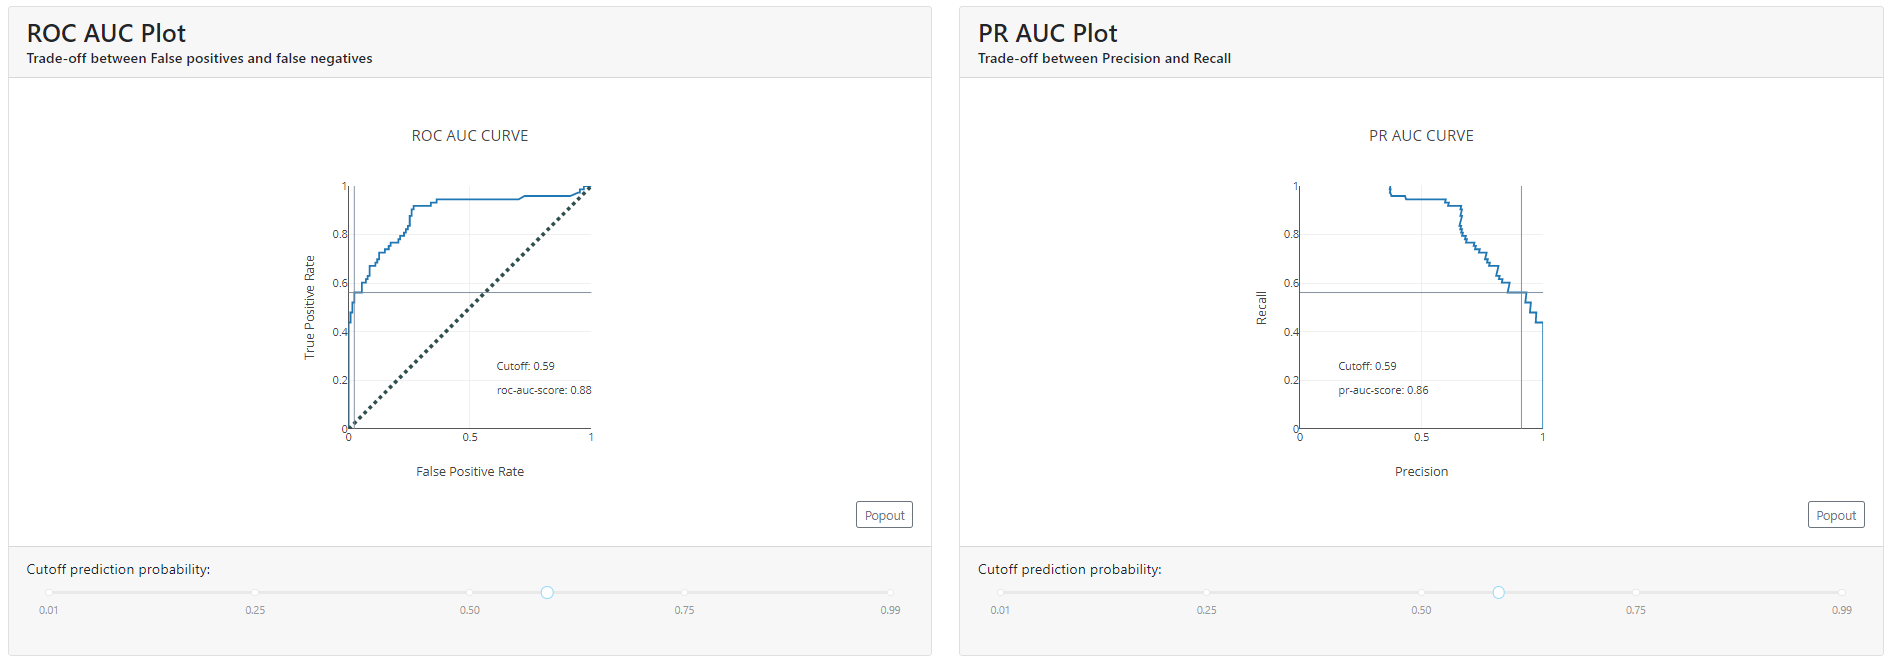Select the 0.25 tick on the ROC cutoff slider
1892x664 pixels.
255,592
